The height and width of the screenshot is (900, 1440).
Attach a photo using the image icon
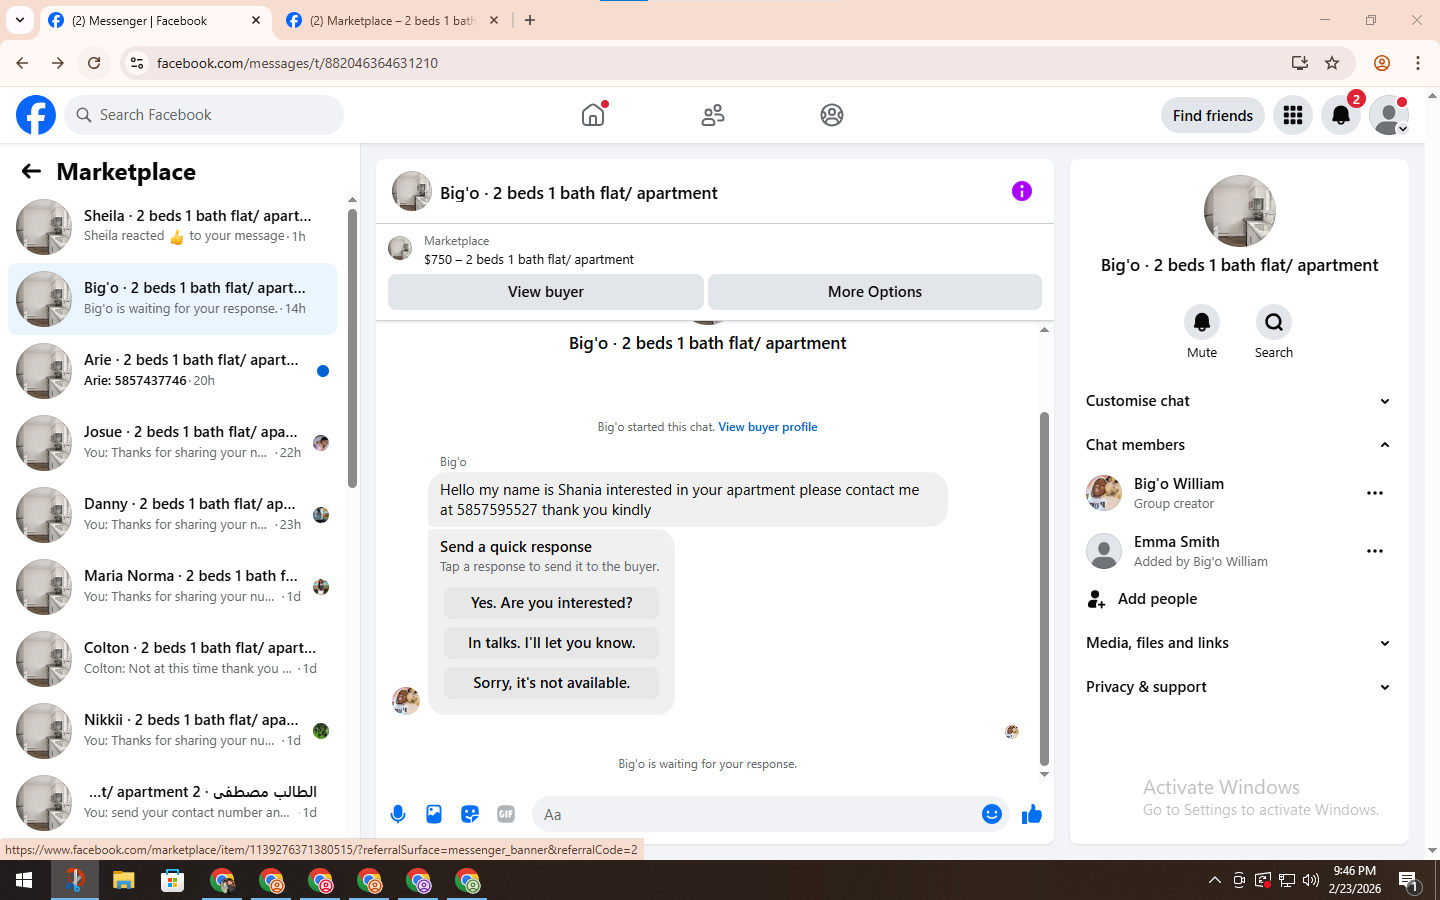coord(434,814)
